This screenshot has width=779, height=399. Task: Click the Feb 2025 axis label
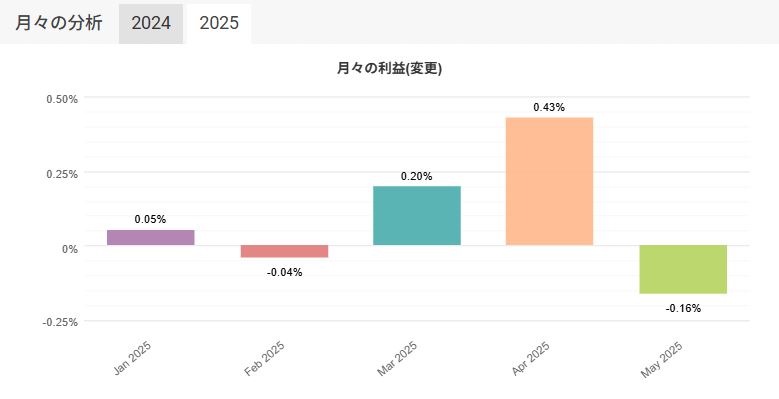pyautogui.click(x=264, y=358)
